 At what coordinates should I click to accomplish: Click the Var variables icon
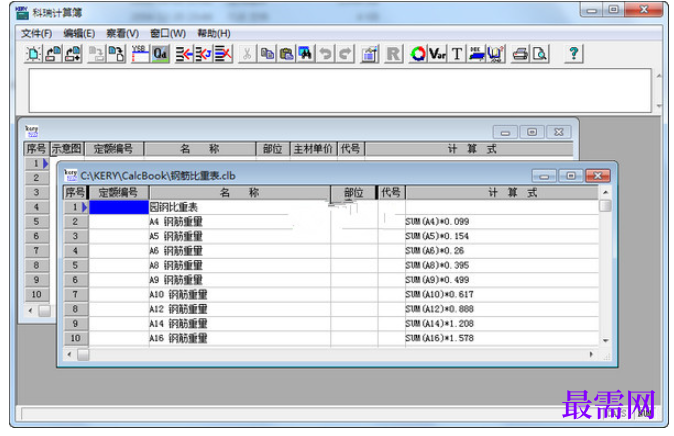click(x=437, y=54)
